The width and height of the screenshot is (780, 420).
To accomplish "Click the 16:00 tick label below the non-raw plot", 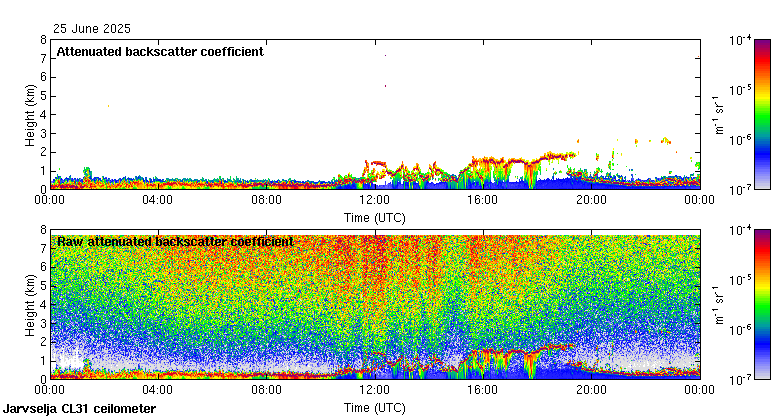I will click(x=483, y=200).
